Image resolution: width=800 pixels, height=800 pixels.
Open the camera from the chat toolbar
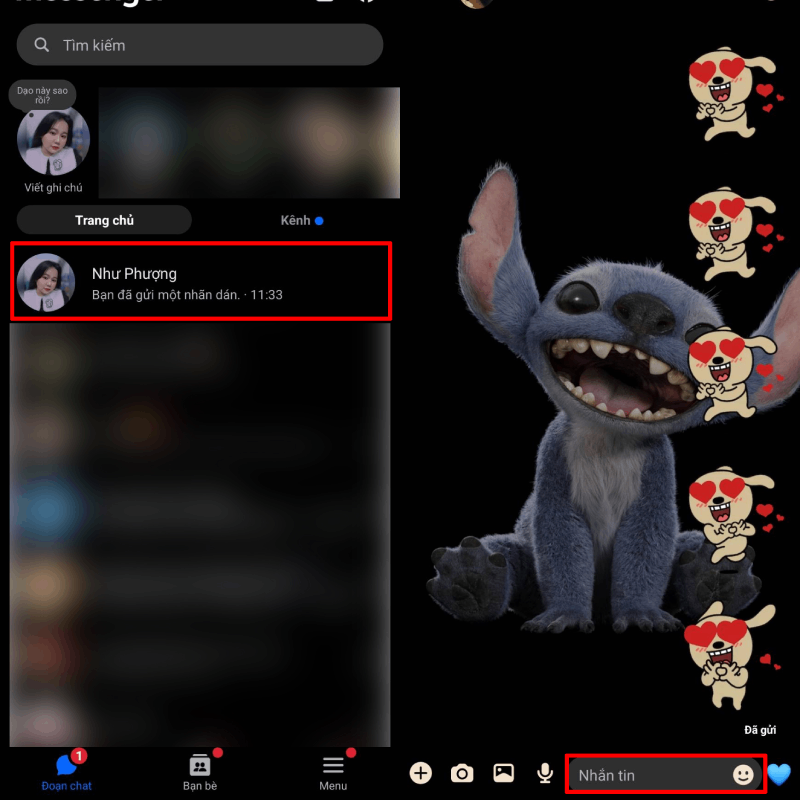(x=462, y=773)
